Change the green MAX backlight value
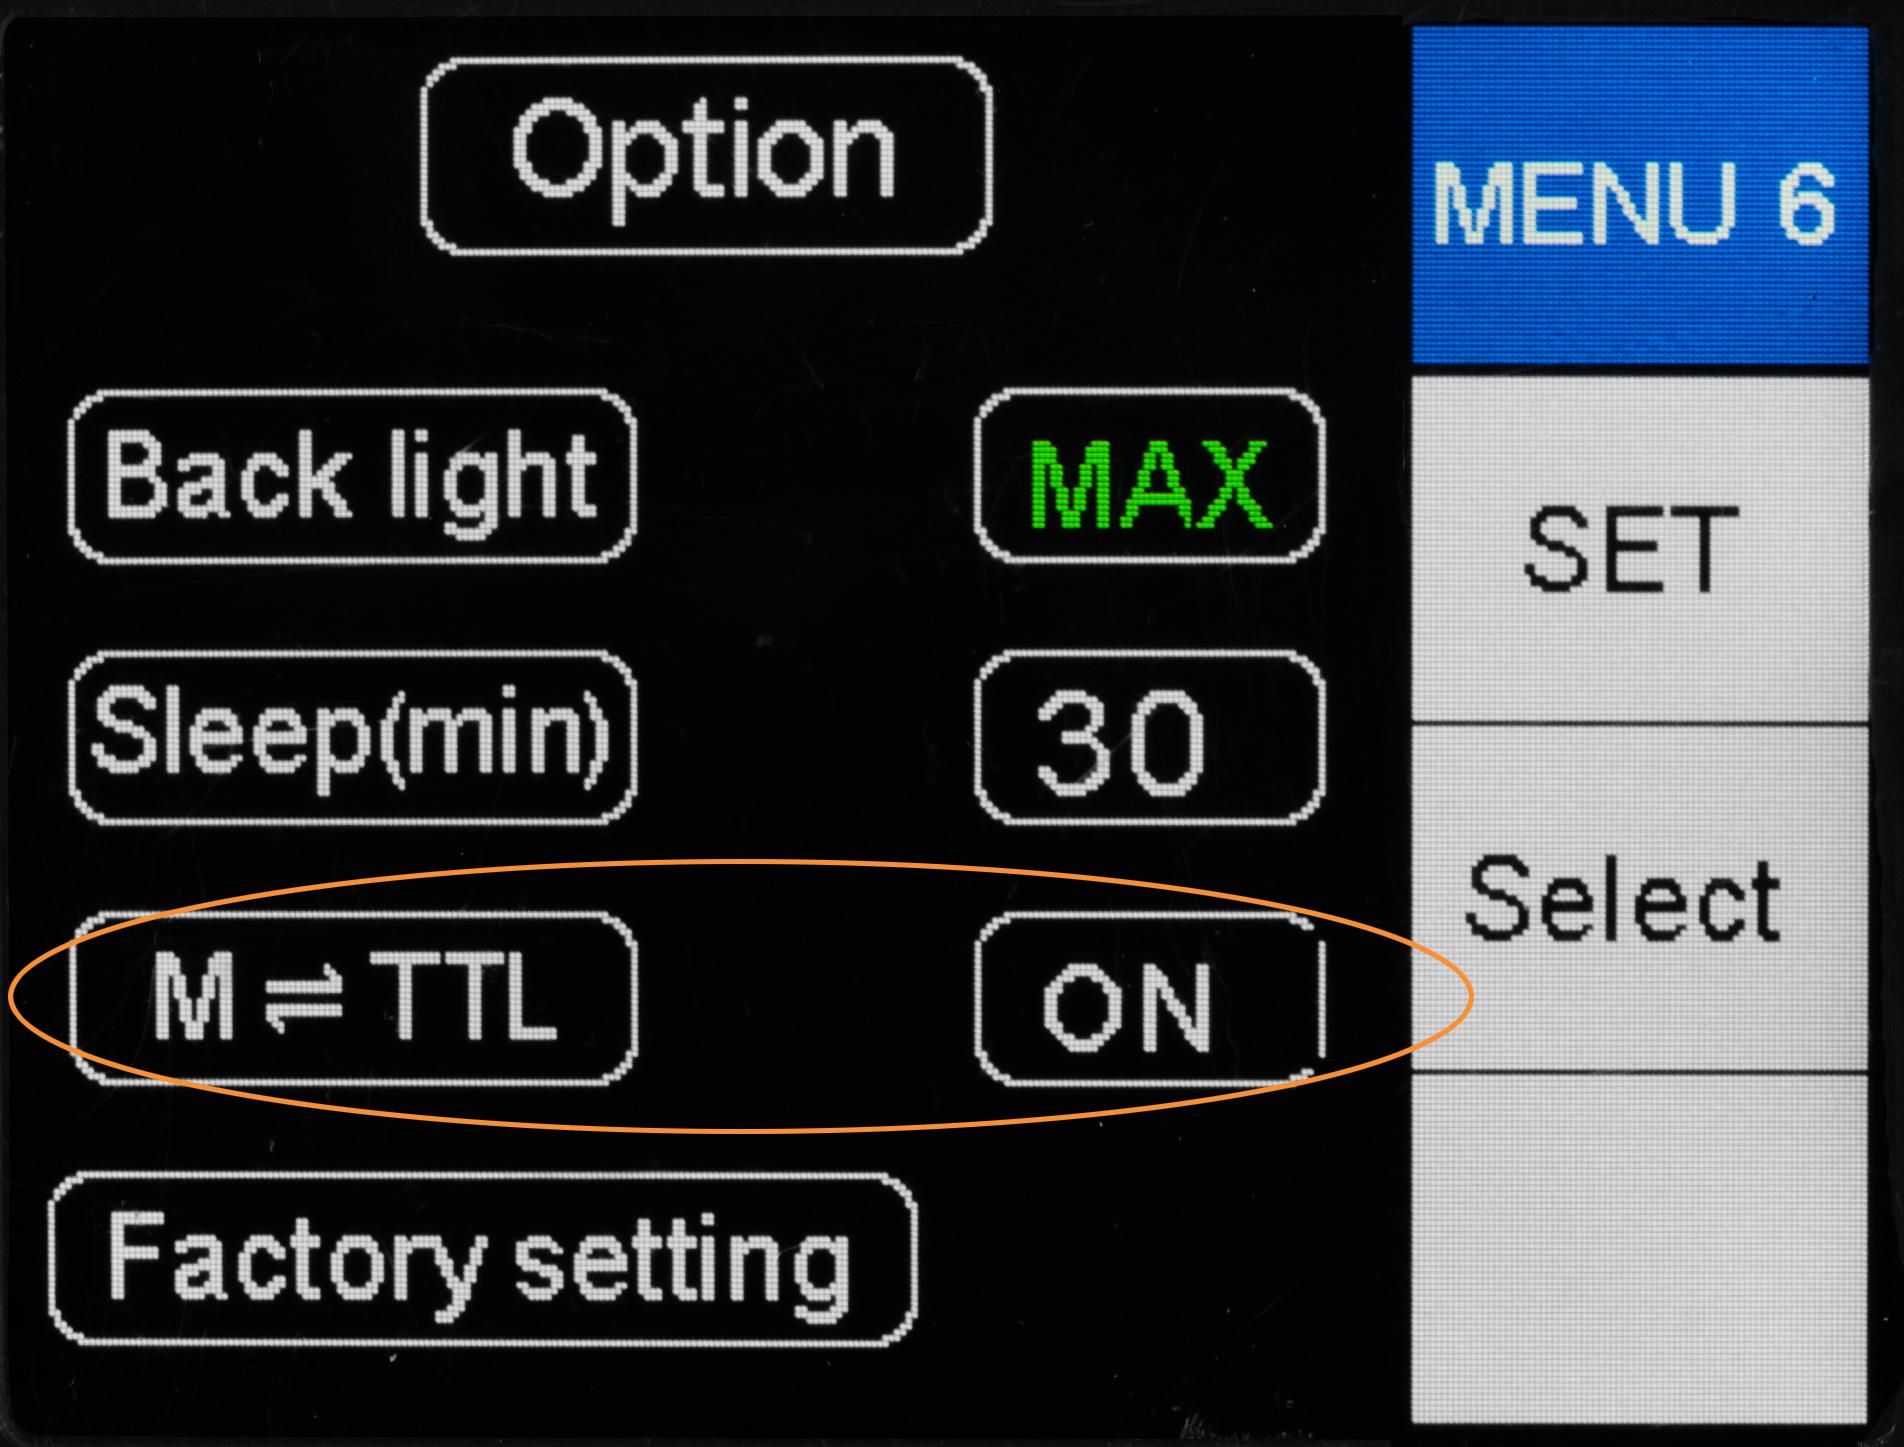Viewport: 1904px width, 1447px height. [1150, 478]
